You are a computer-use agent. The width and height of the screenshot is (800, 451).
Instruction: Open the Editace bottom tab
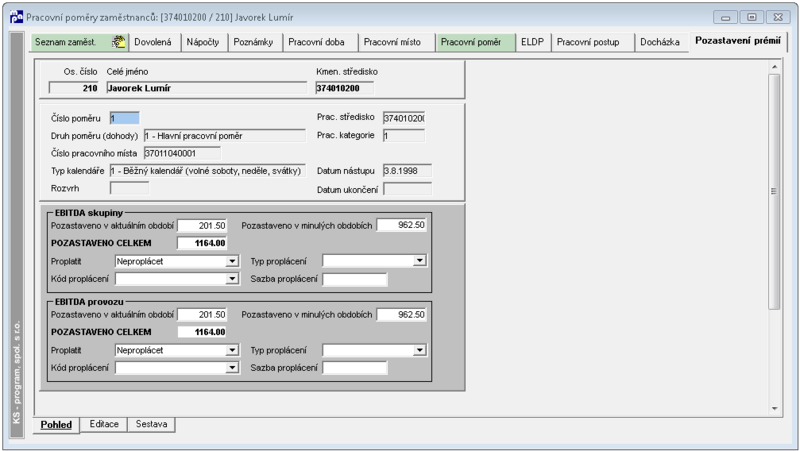click(x=104, y=424)
